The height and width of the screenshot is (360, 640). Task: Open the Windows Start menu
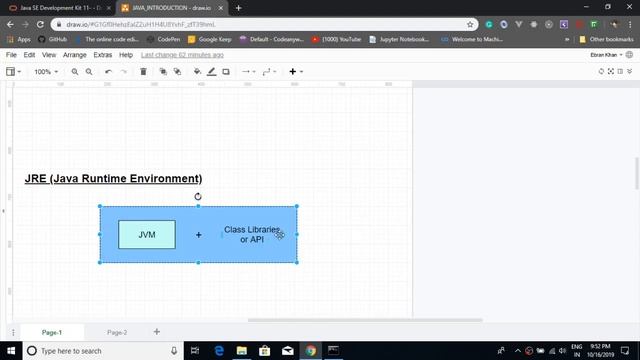pyautogui.click(x=11, y=351)
